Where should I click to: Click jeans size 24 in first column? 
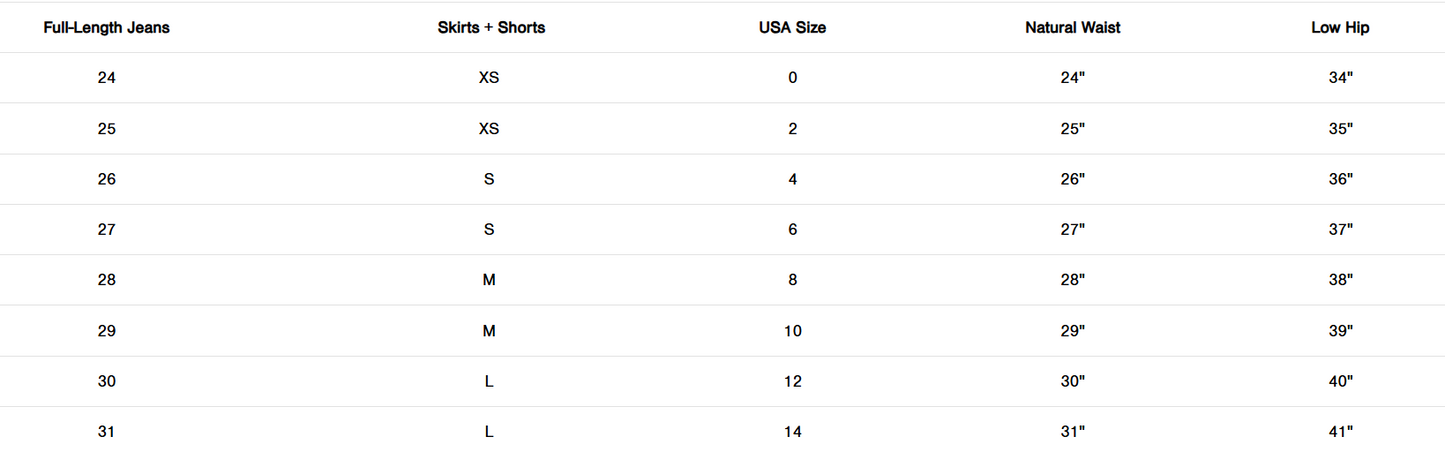pos(107,78)
